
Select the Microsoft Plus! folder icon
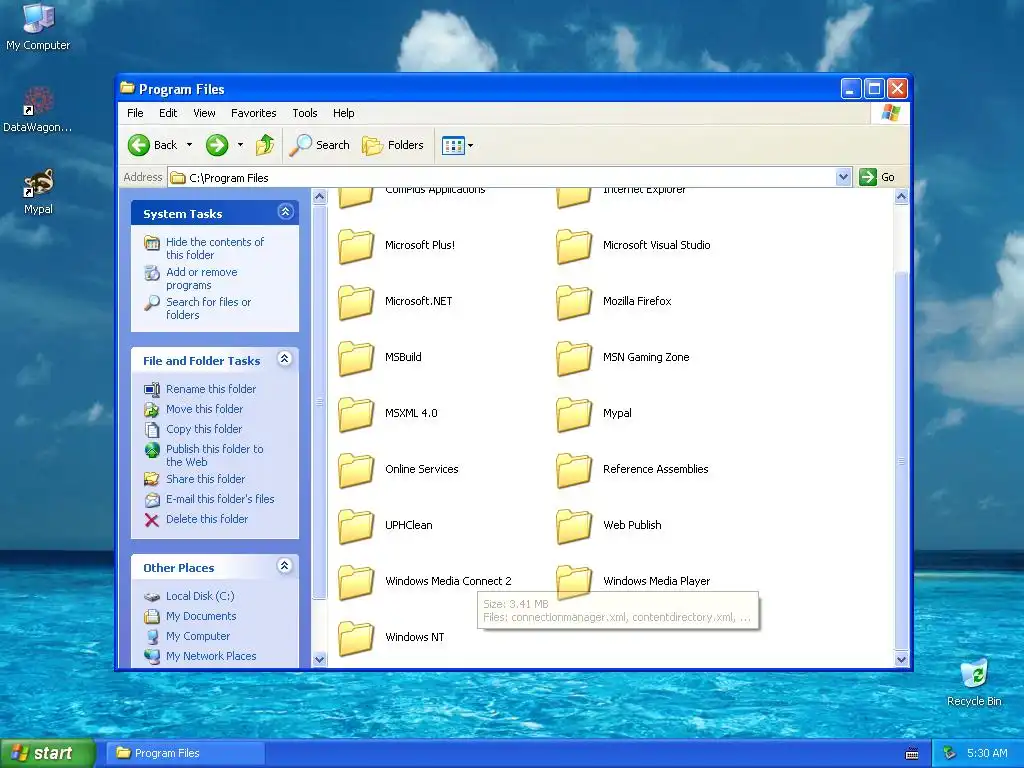(356, 246)
